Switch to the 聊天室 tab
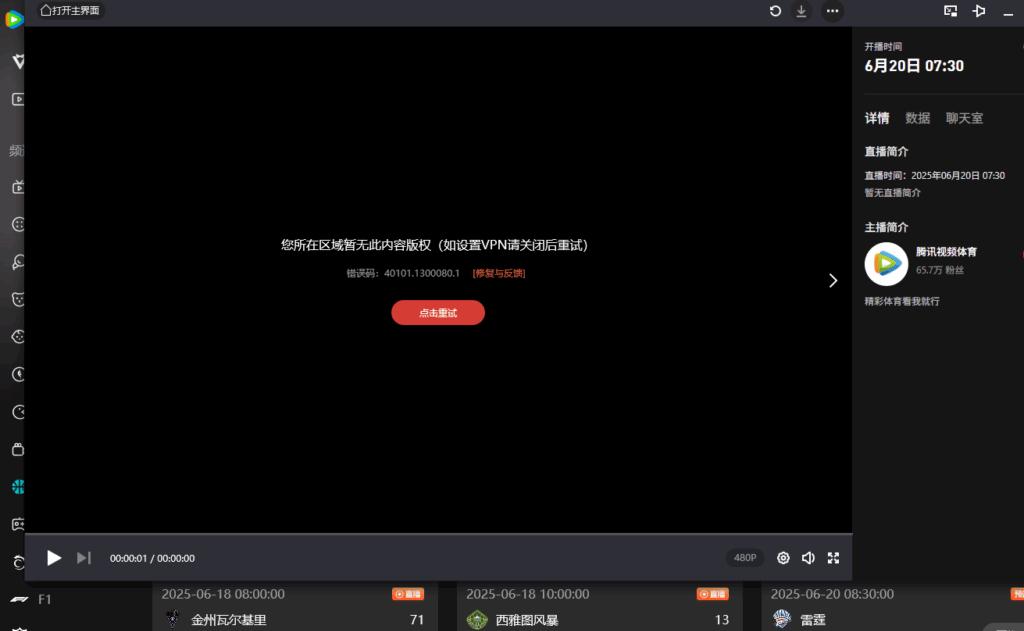 pos(964,118)
